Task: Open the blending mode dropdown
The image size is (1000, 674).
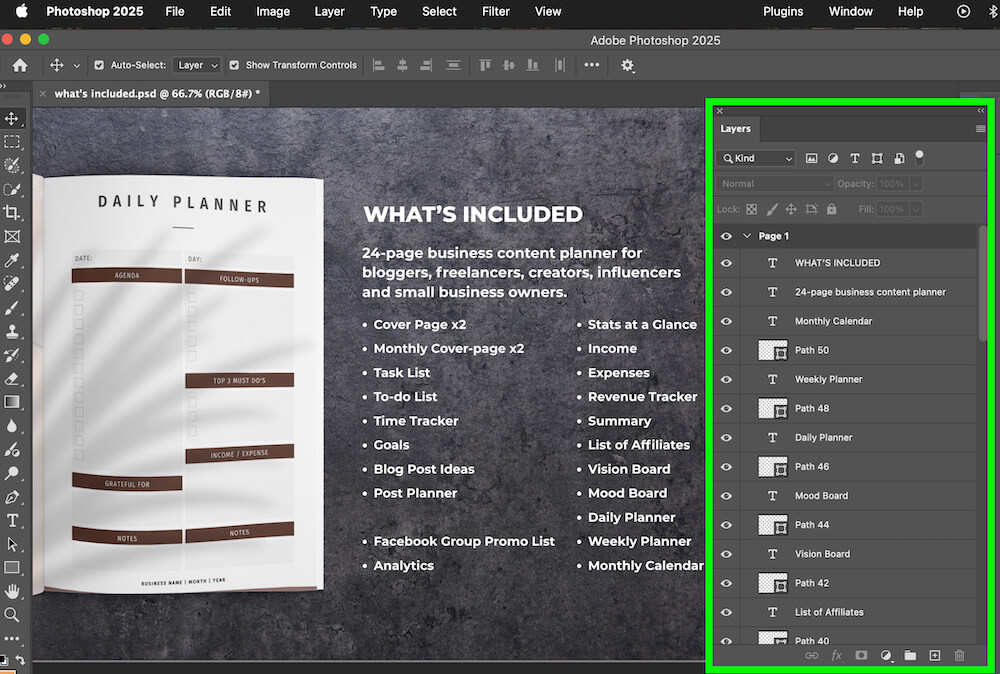Action: tap(772, 184)
